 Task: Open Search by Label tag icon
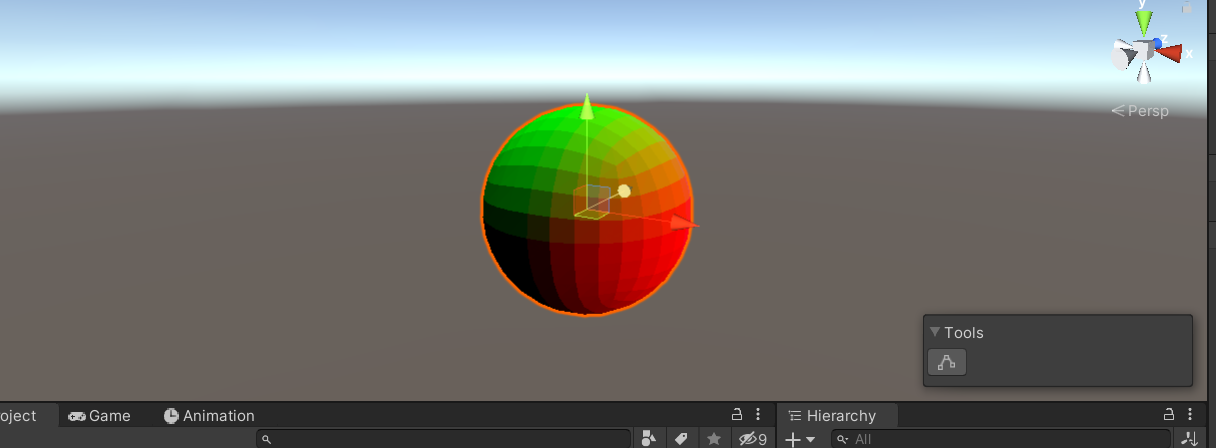[x=681, y=438]
